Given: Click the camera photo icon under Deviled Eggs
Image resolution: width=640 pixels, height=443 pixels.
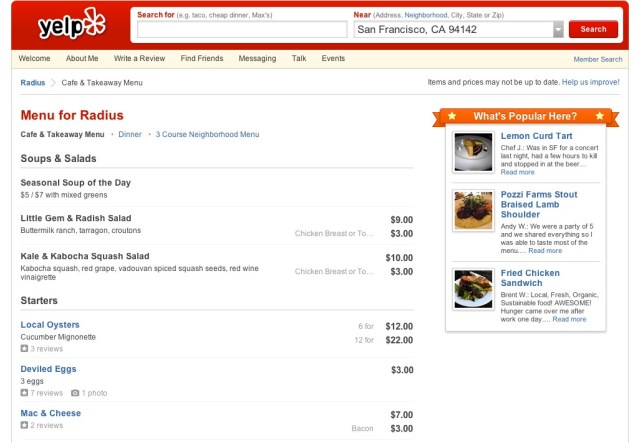Looking at the screenshot, I should click(75, 393).
